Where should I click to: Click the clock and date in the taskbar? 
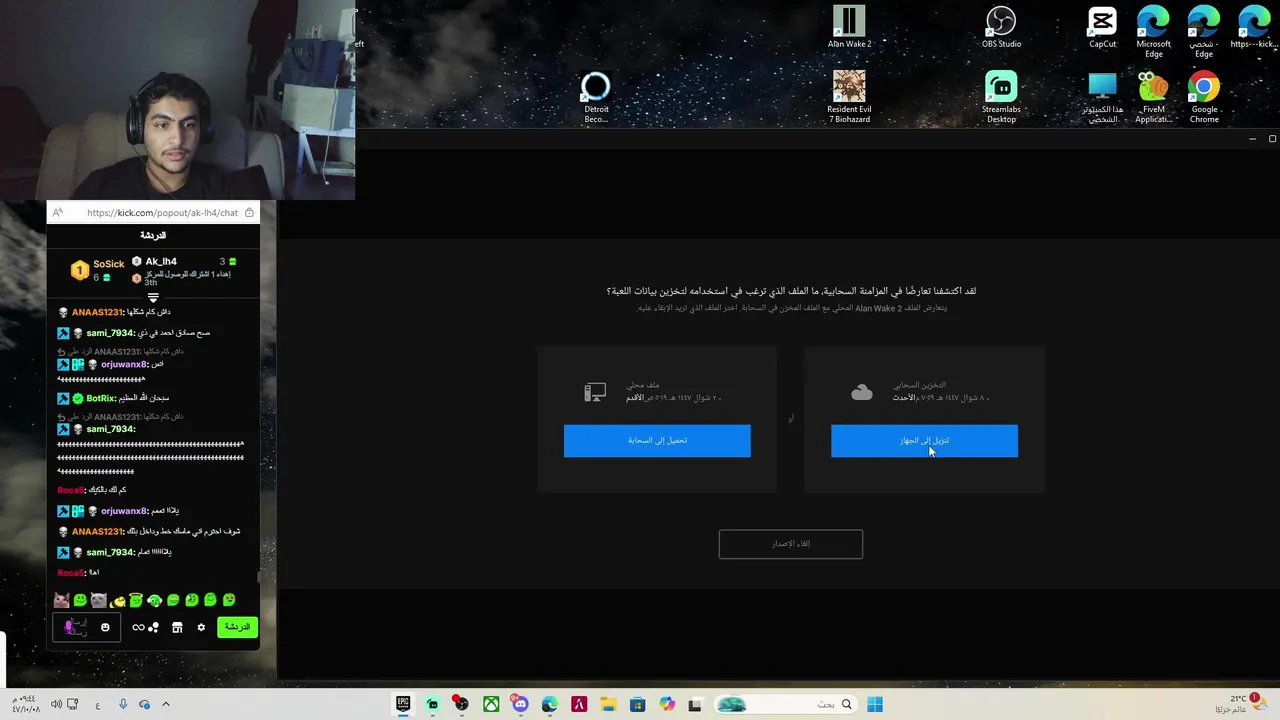[24, 704]
